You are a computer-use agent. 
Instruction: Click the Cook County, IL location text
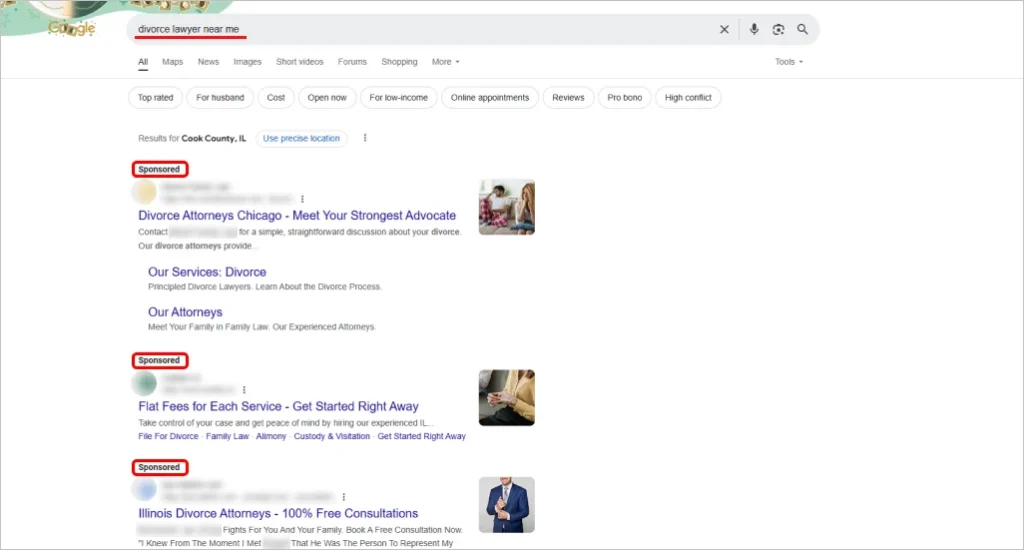pyautogui.click(x=214, y=138)
